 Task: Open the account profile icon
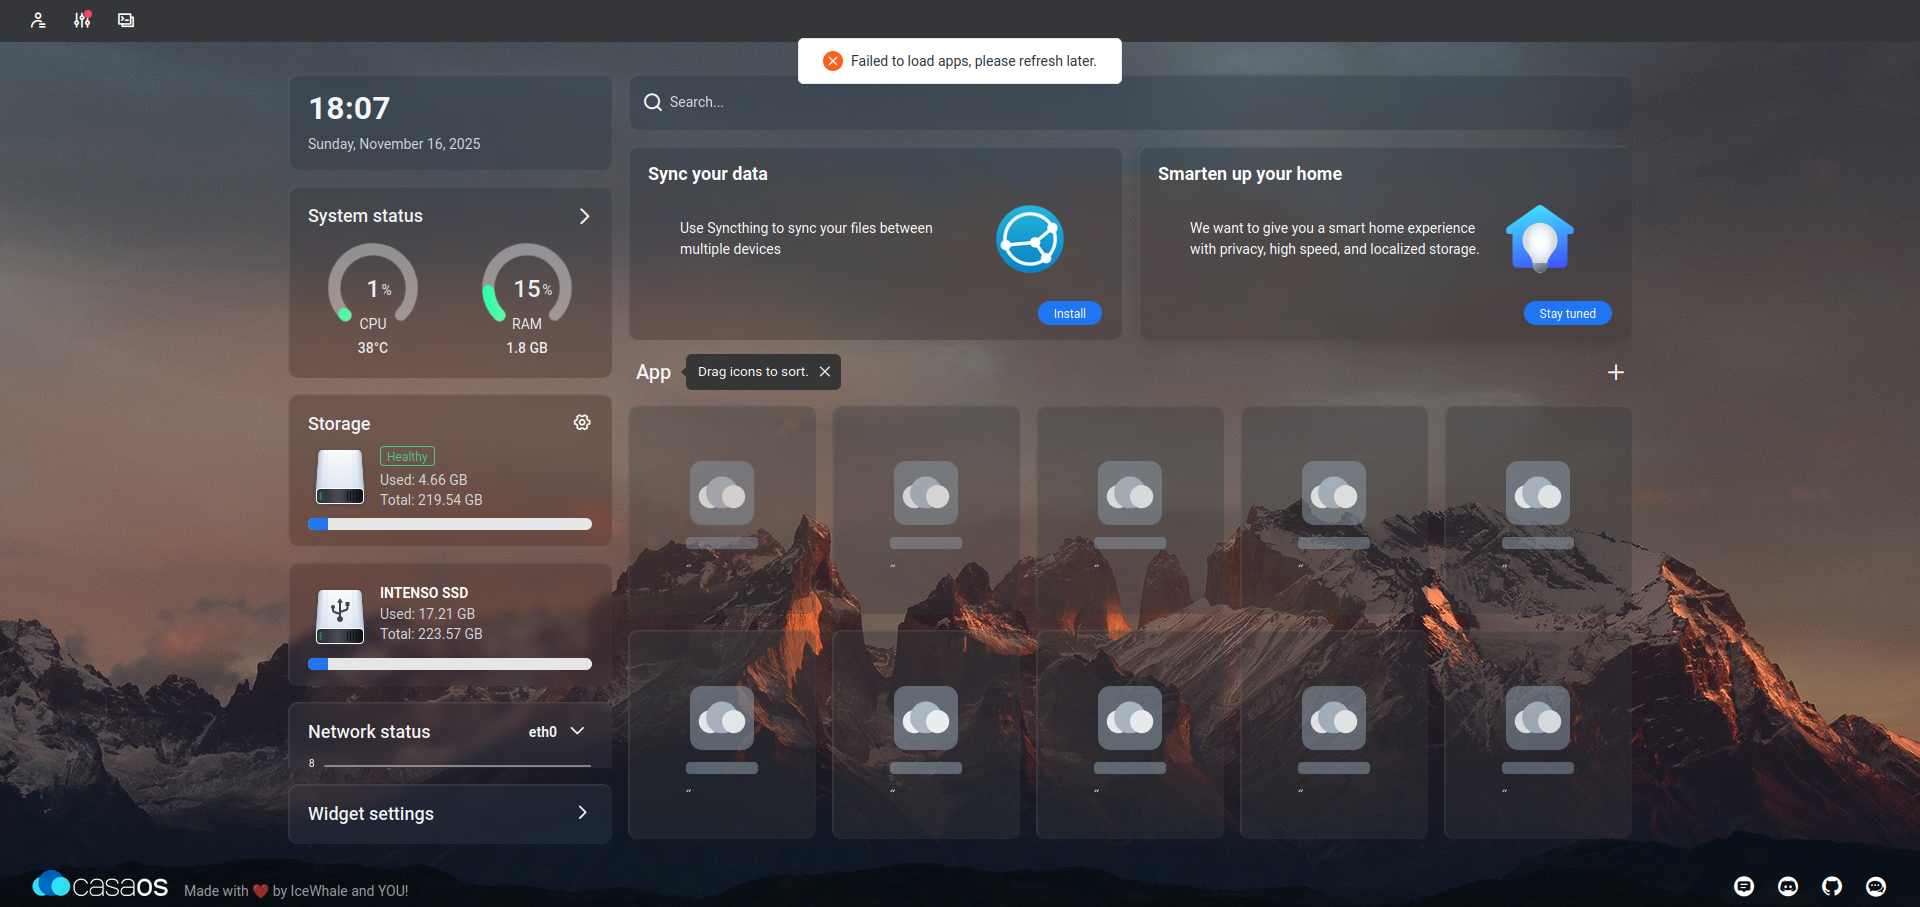[x=38, y=20]
